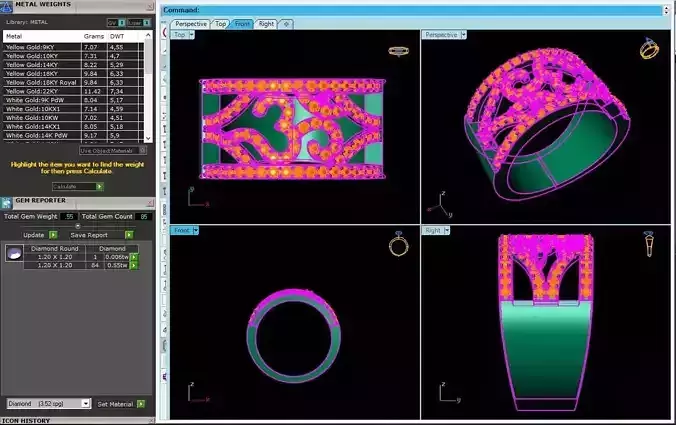Select the Yellow Gold:22KY row
This screenshot has height=425, width=676.
tap(73, 91)
